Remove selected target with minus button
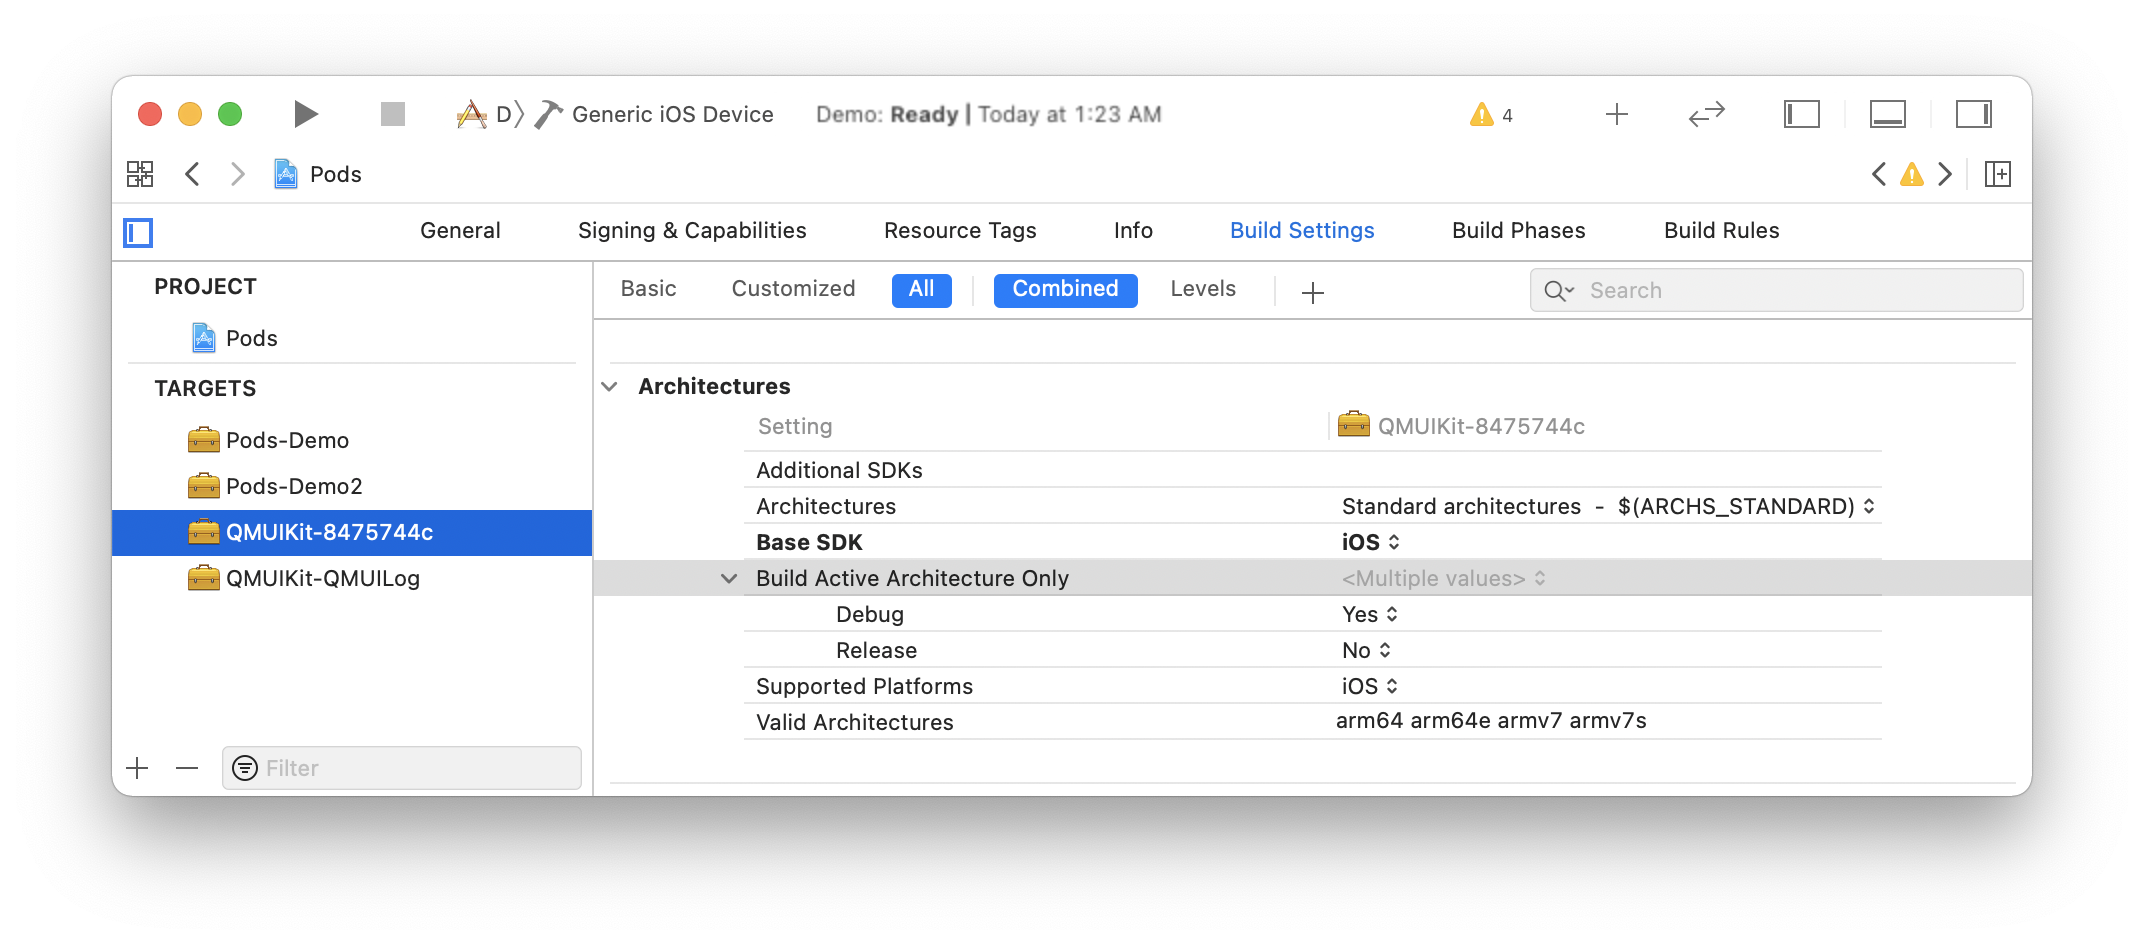The image size is (2144, 944). [187, 768]
